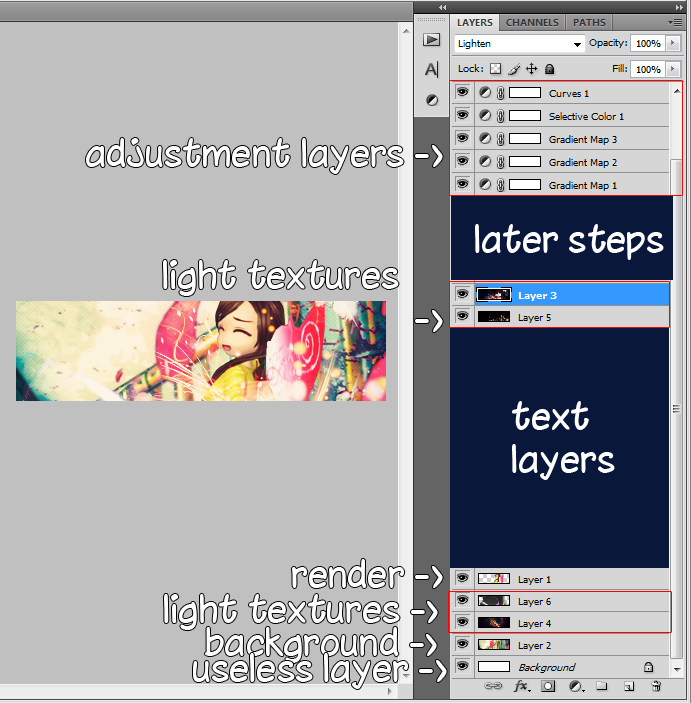691x703 pixels.
Task: Hide the Selective Color 1 layer
Action: tap(462, 115)
